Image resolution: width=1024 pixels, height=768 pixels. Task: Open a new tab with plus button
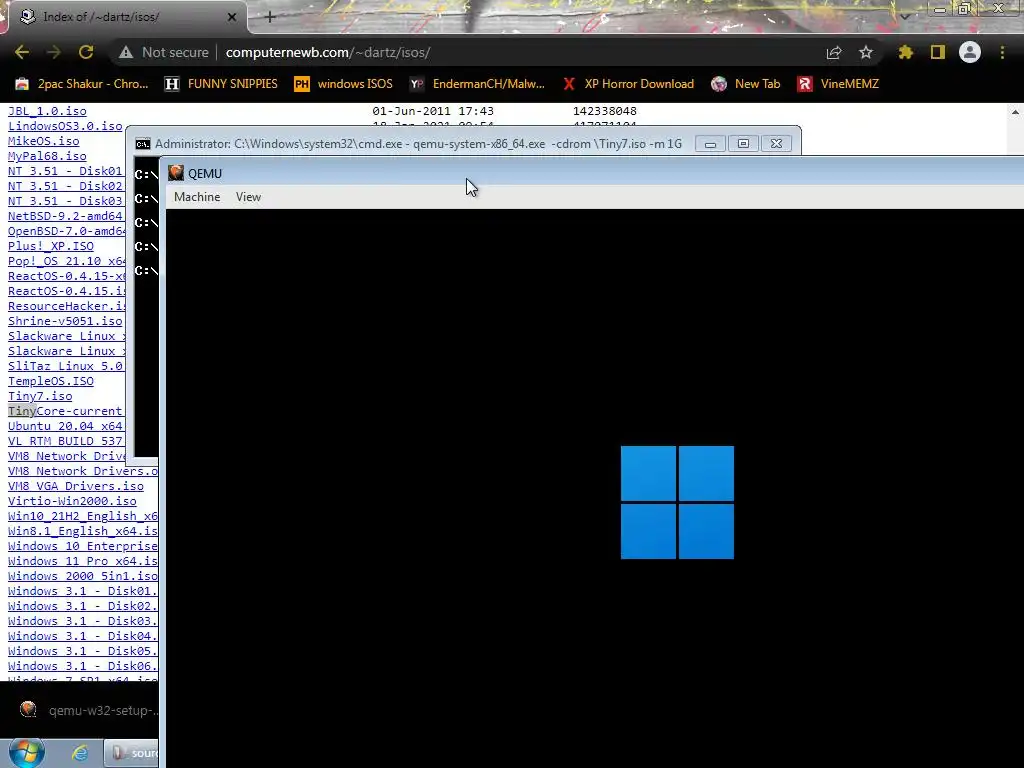click(x=270, y=17)
